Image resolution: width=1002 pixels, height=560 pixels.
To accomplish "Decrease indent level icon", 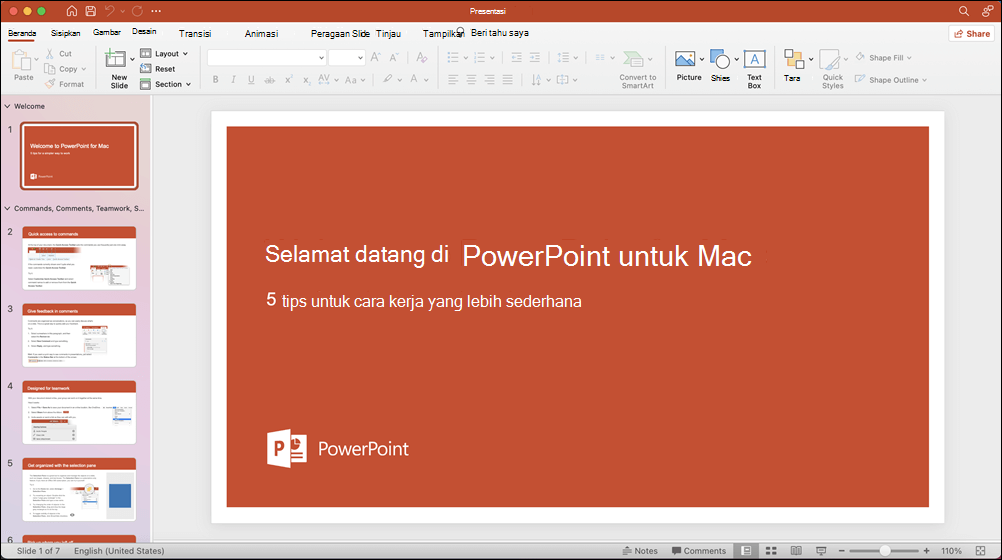I will pyautogui.click(x=516, y=58).
